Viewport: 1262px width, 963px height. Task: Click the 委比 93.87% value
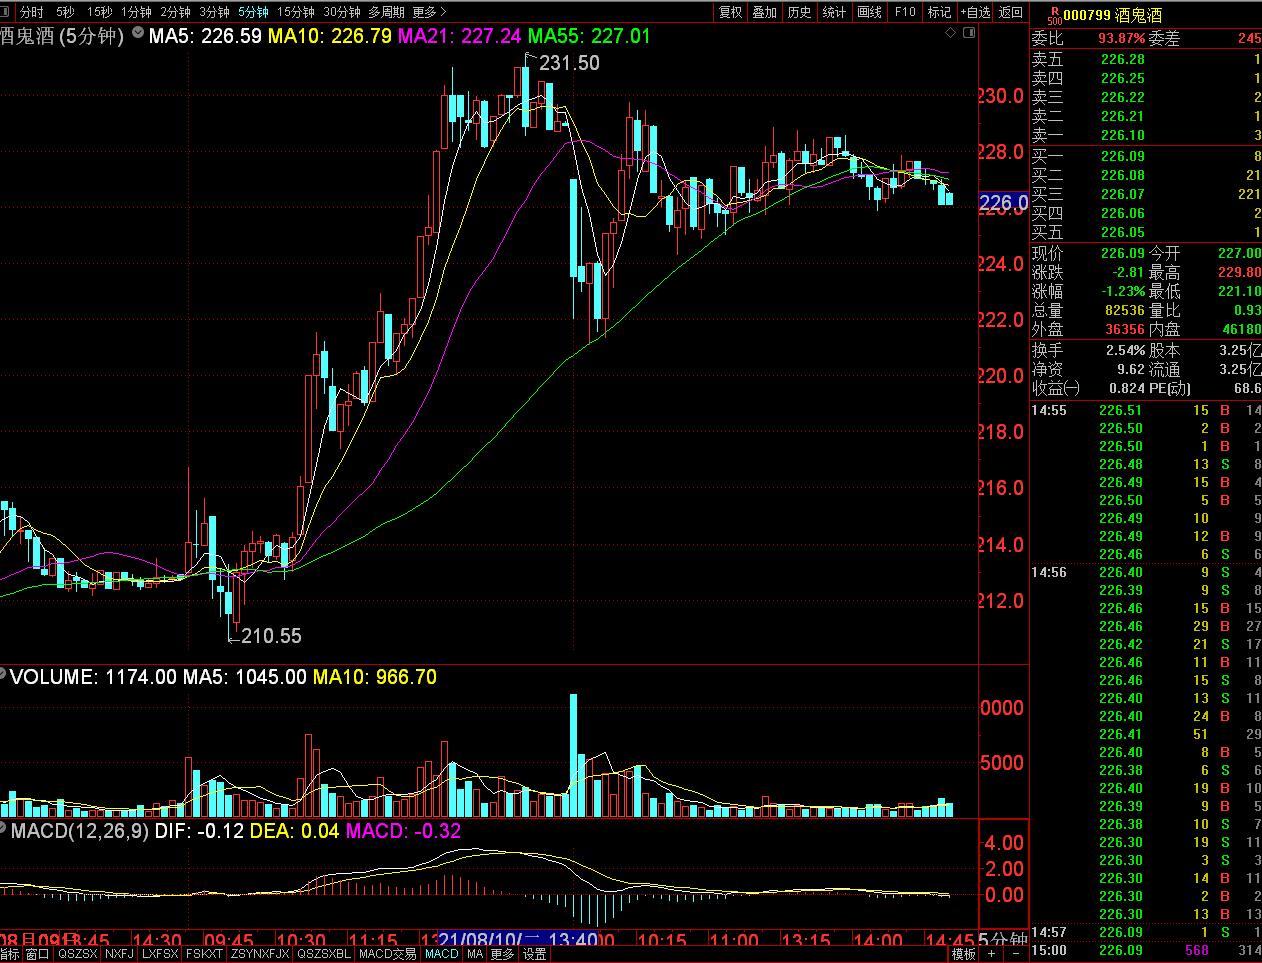(x=1122, y=38)
